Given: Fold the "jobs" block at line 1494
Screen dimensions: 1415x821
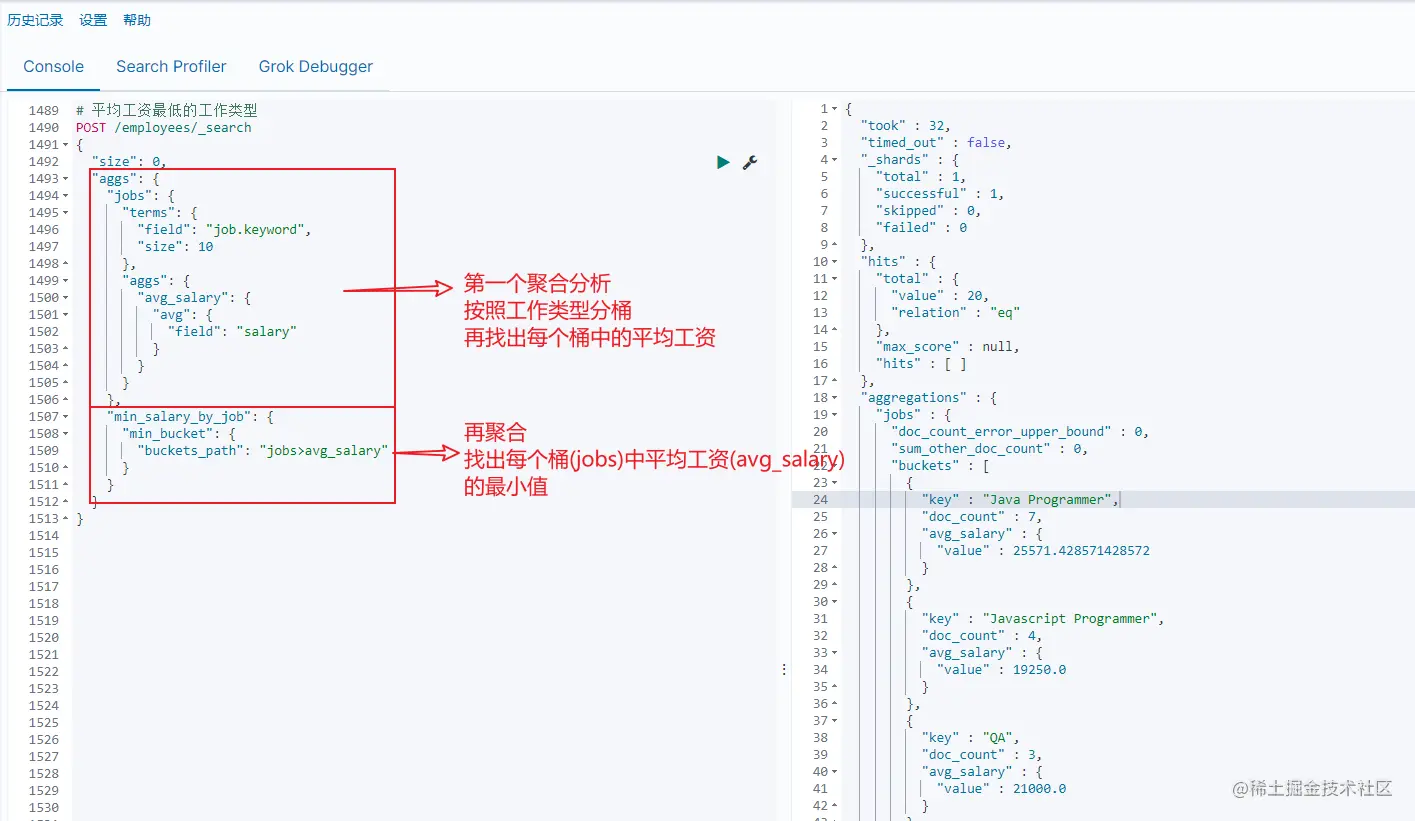Looking at the screenshot, I should click(66, 196).
